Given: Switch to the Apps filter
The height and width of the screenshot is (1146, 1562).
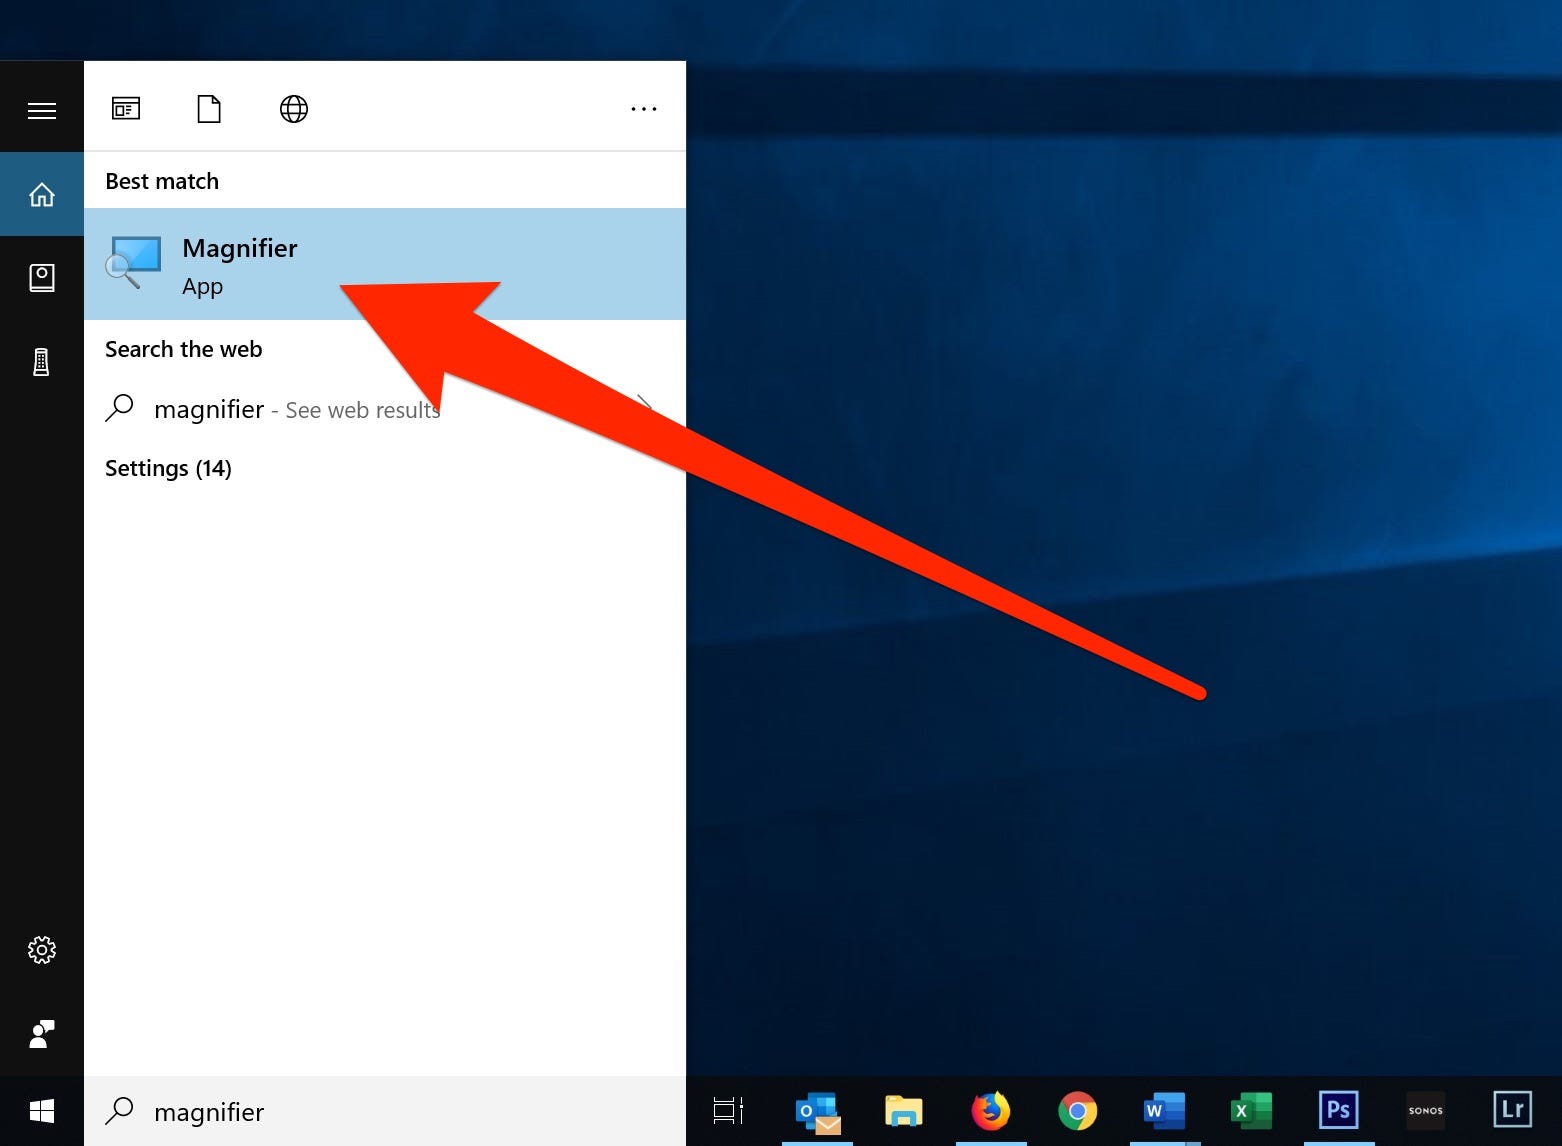Looking at the screenshot, I should (x=126, y=109).
